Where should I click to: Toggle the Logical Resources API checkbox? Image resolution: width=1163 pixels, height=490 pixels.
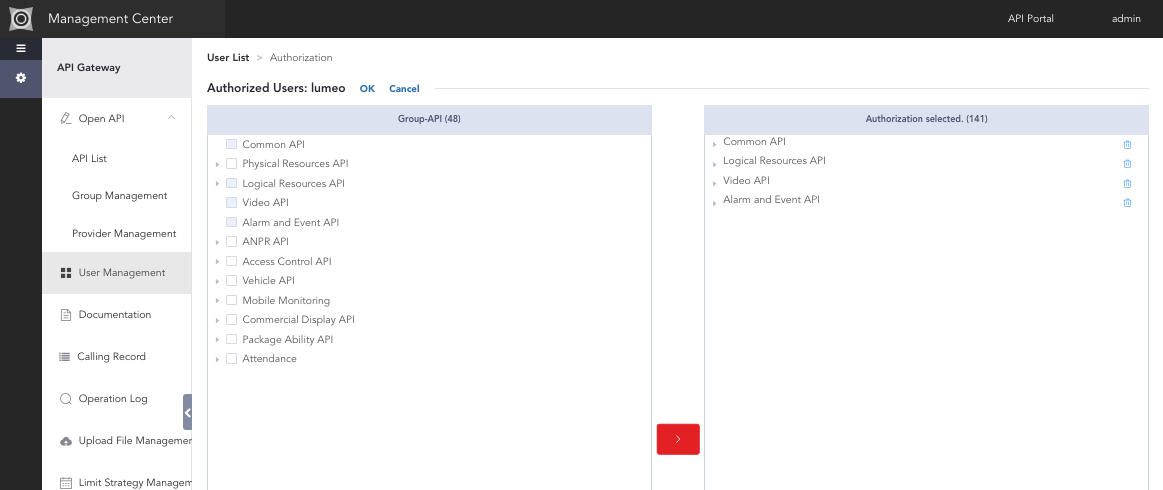[231, 183]
